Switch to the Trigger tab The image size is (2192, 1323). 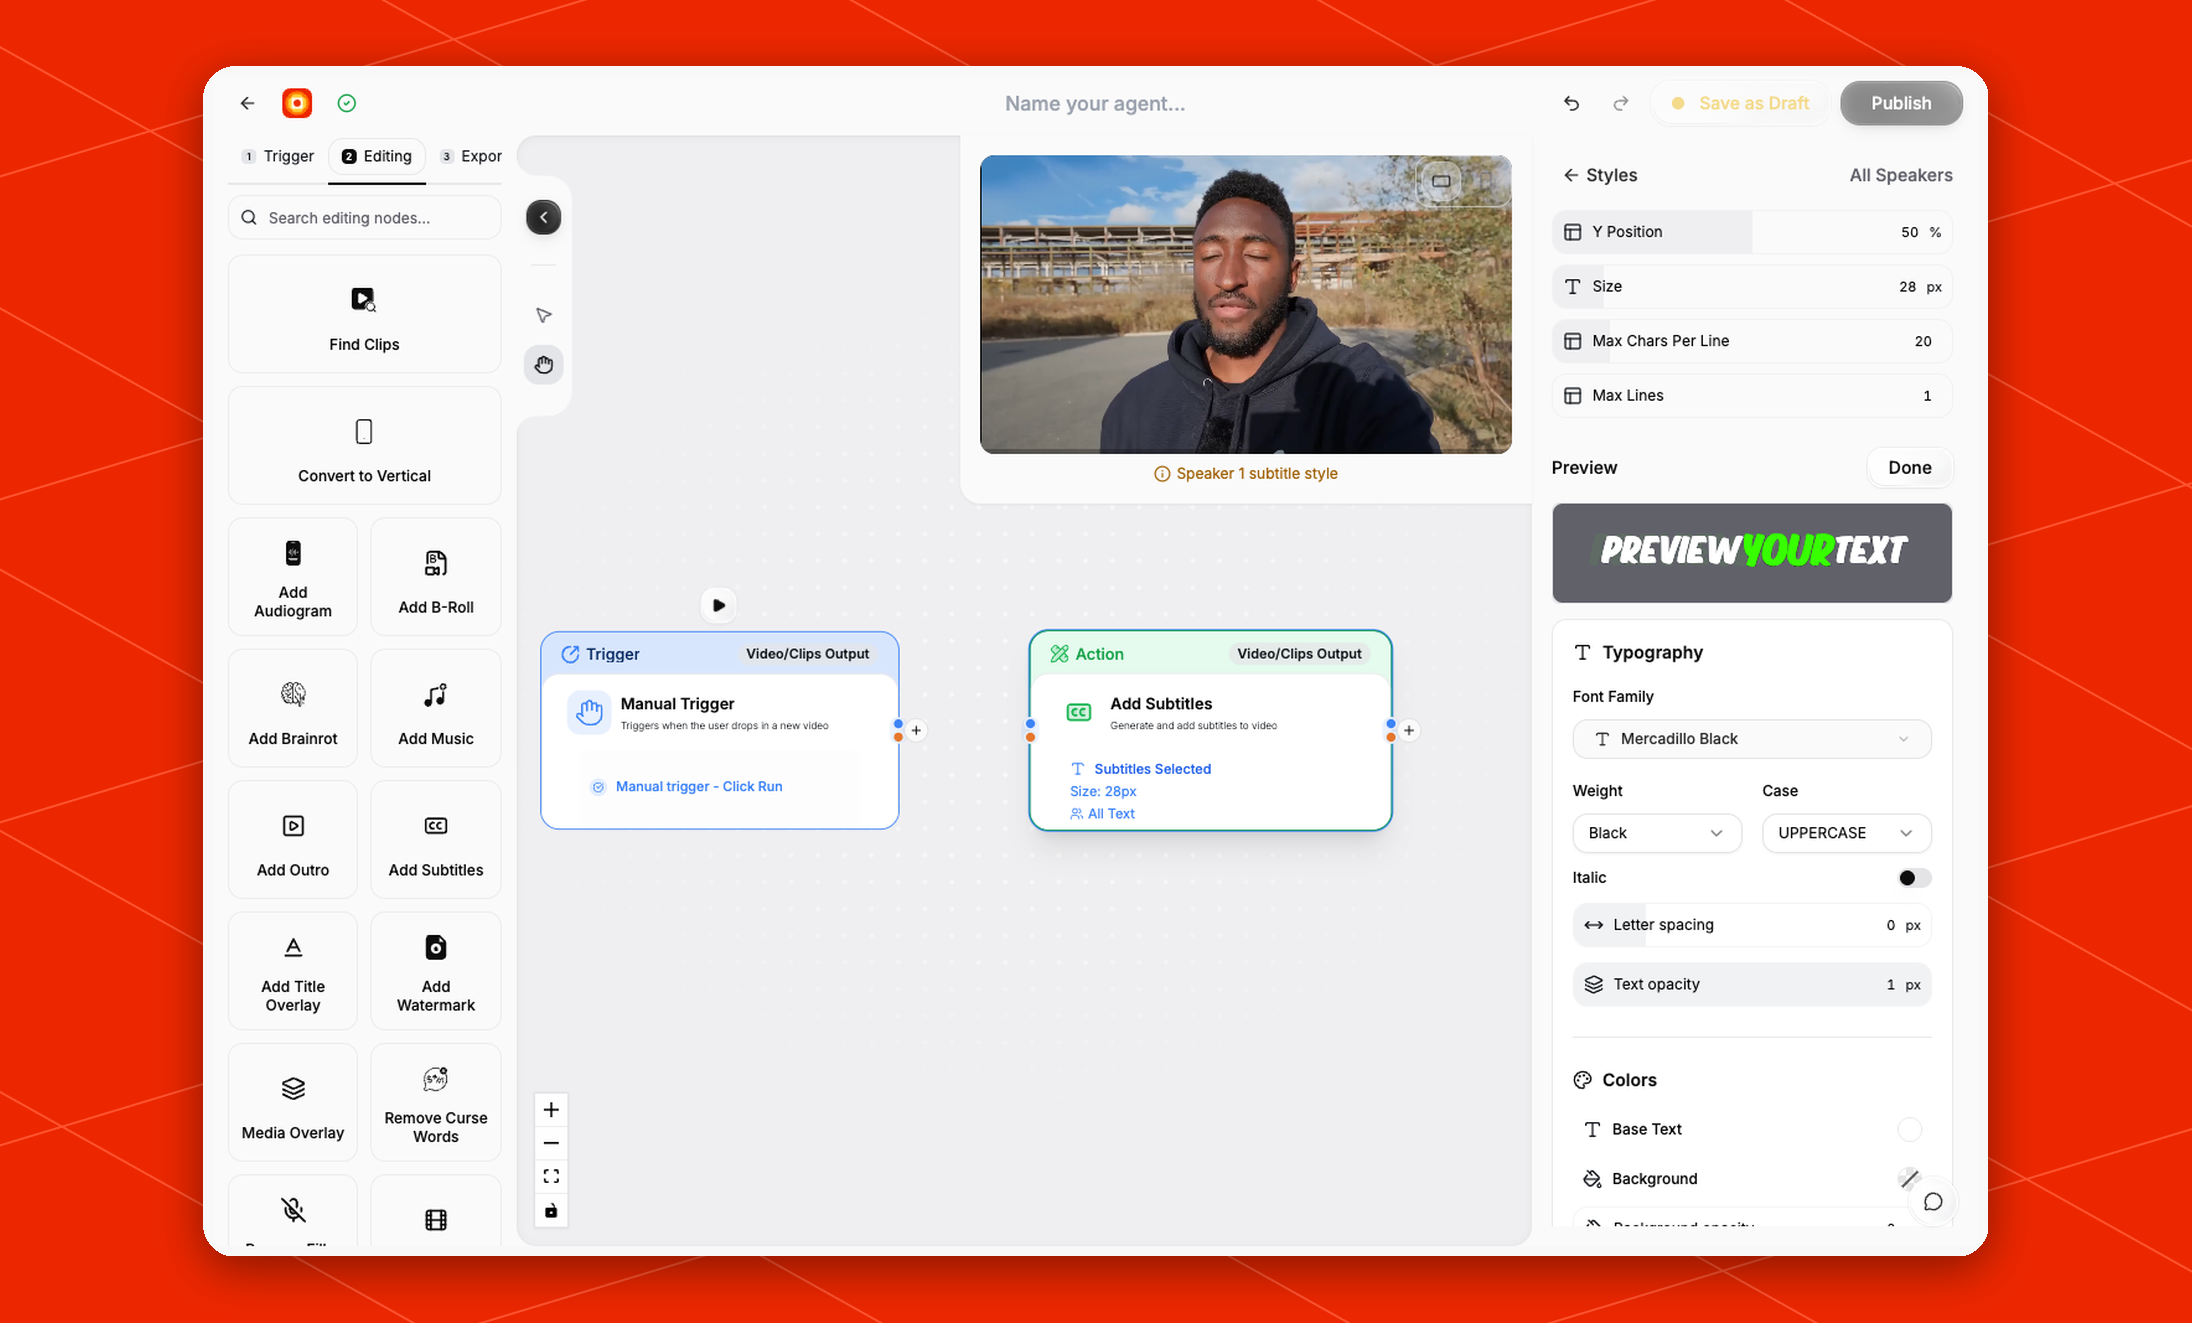[x=278, y=156]
